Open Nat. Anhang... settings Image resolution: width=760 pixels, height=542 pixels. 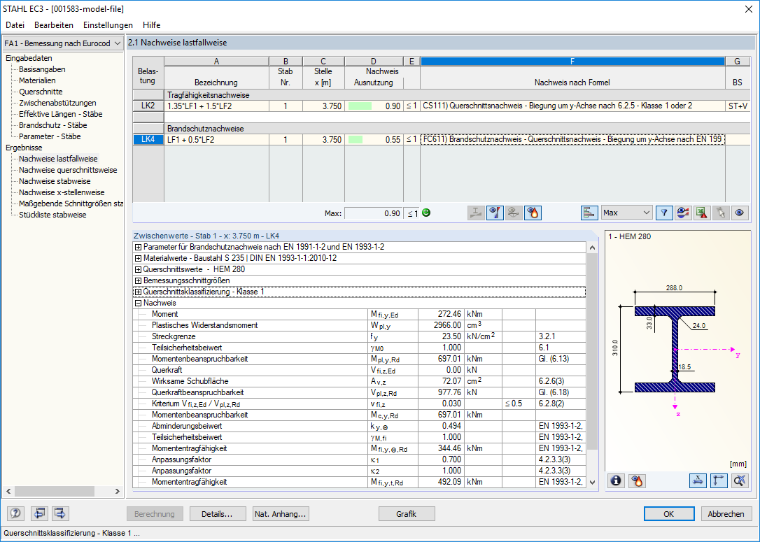[x=280, y=514]
